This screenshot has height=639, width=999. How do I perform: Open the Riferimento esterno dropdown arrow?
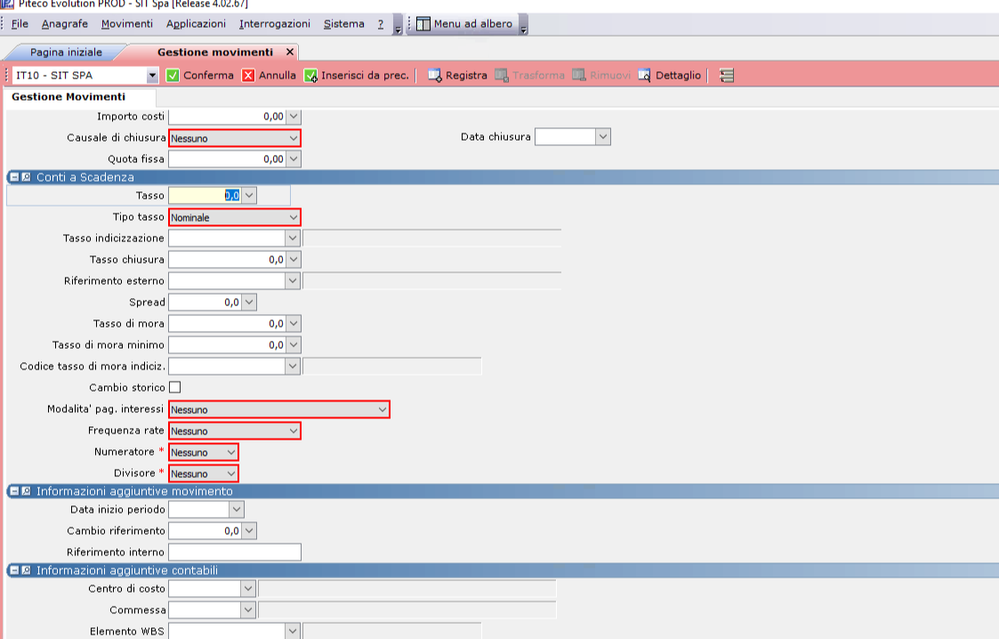pyautogui.click(x=292, y=281)
